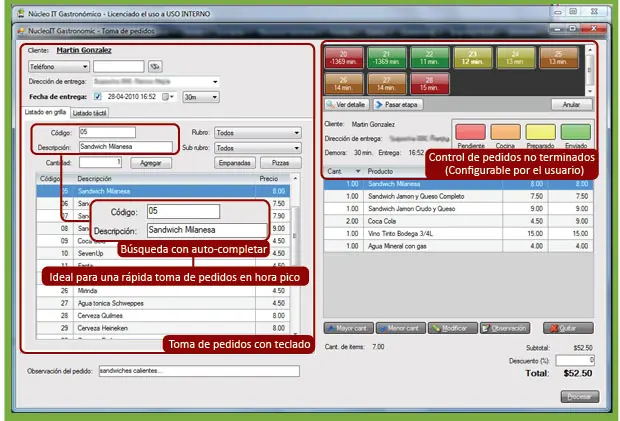
Task: Select Mirinda product row
Action: click(x=163, y=291)
